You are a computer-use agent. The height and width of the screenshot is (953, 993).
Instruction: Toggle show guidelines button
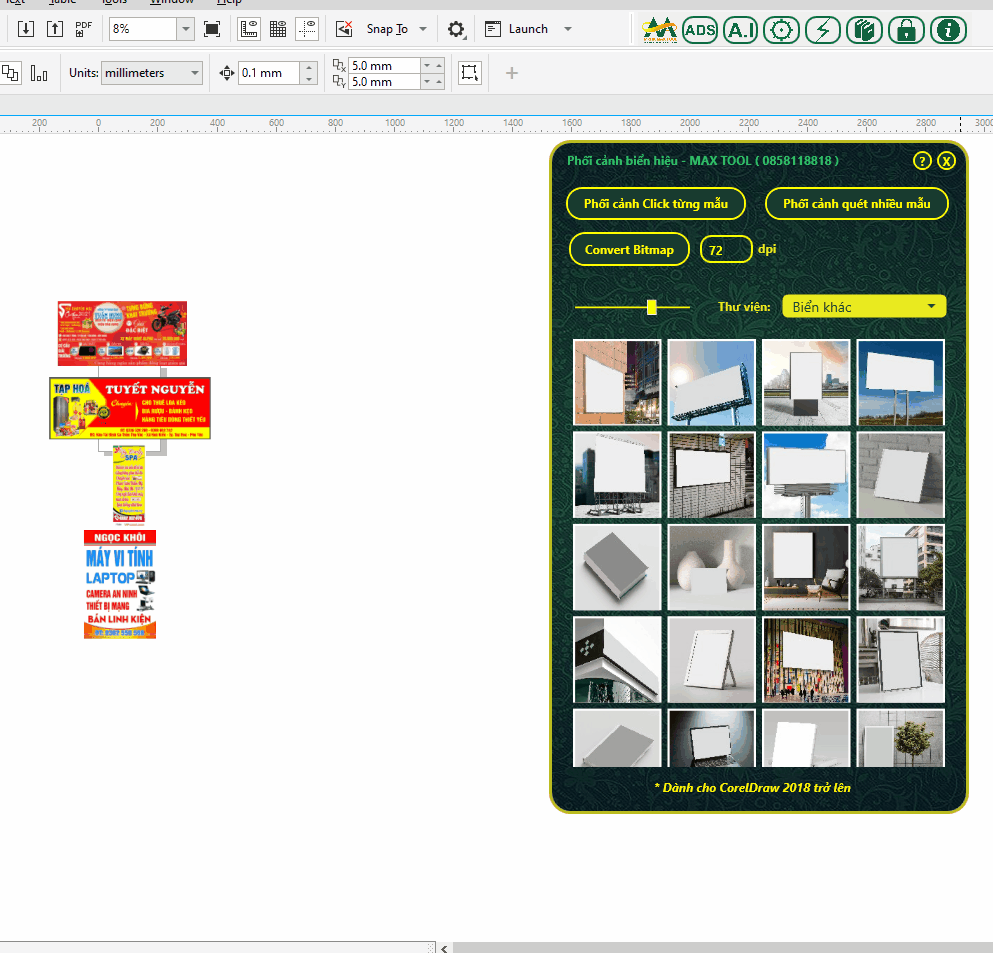[308, 29]
